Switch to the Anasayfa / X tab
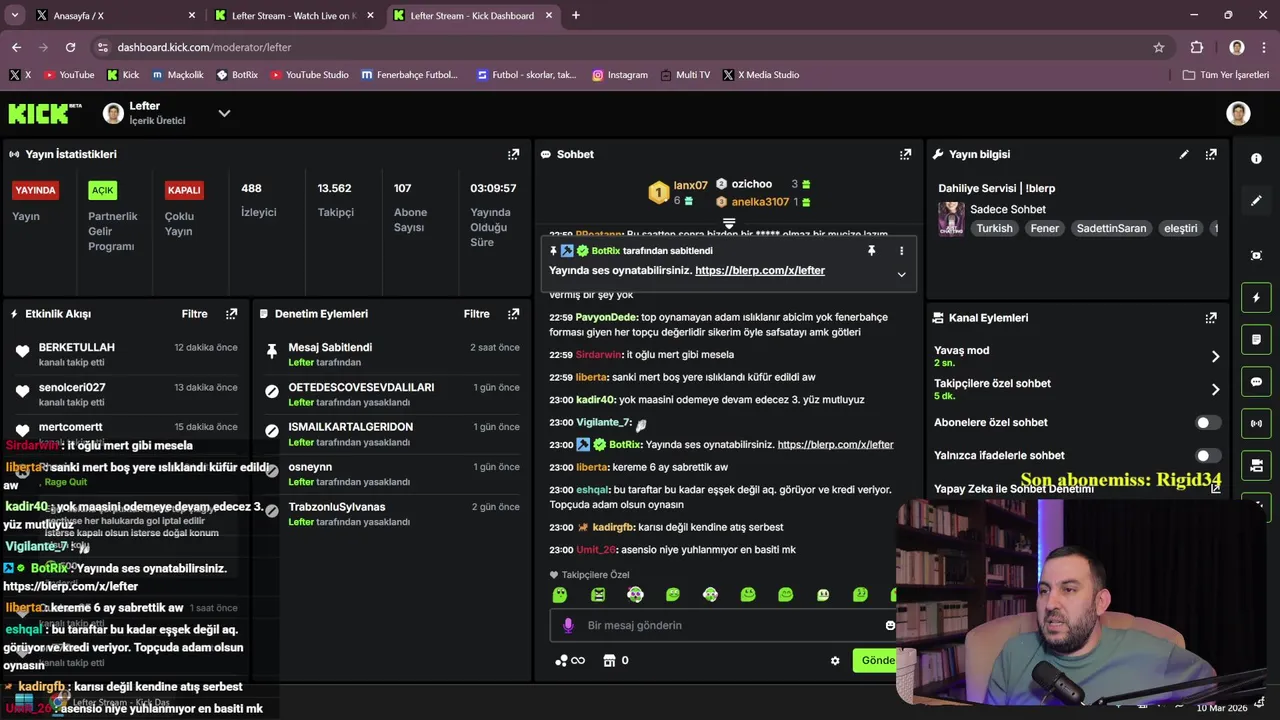 pyautogui.click(x=113, y=15)
